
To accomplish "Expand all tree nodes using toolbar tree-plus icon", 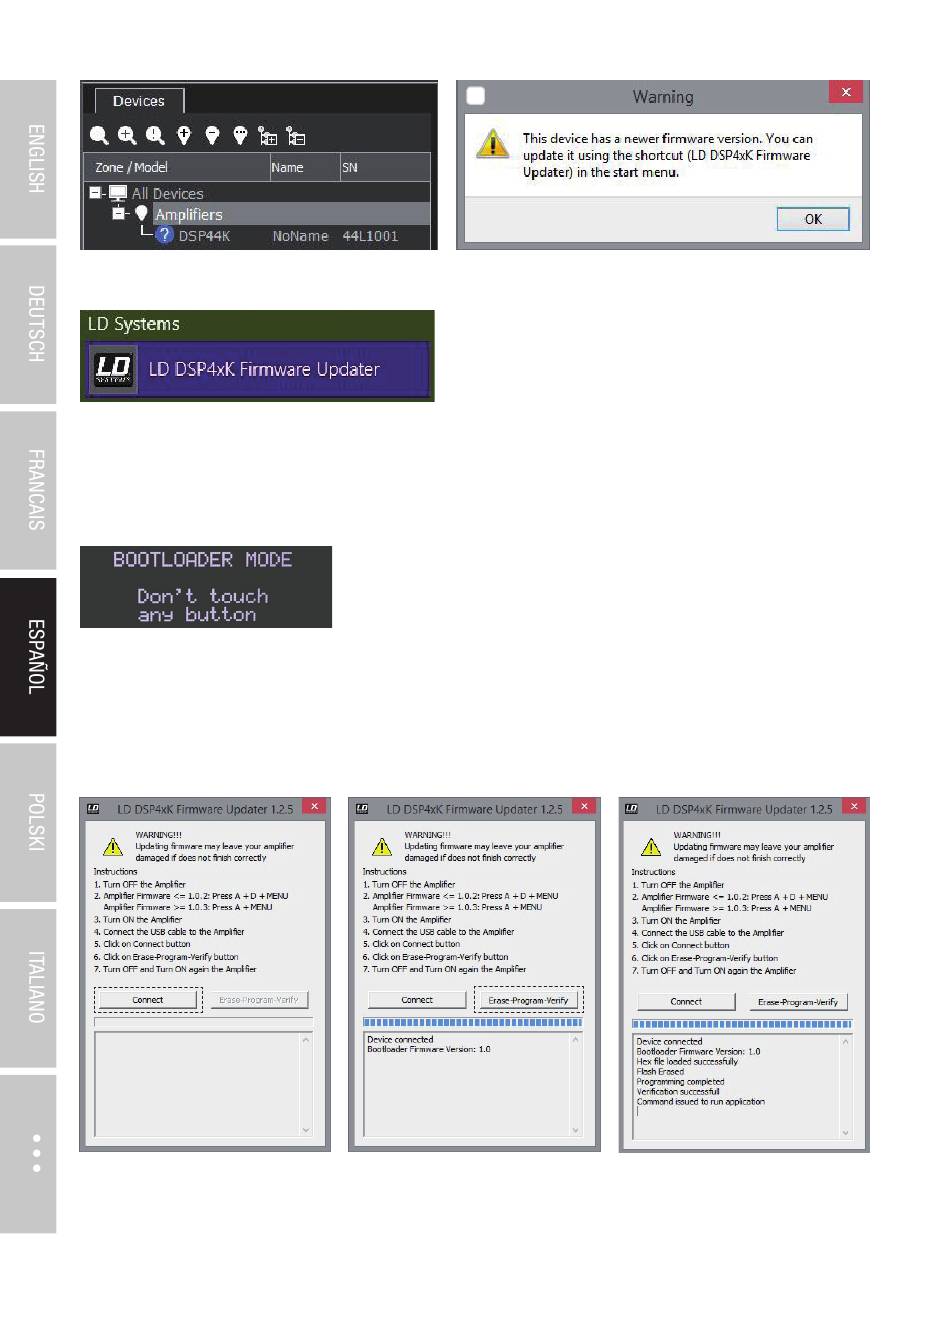I will pos(267,136).
